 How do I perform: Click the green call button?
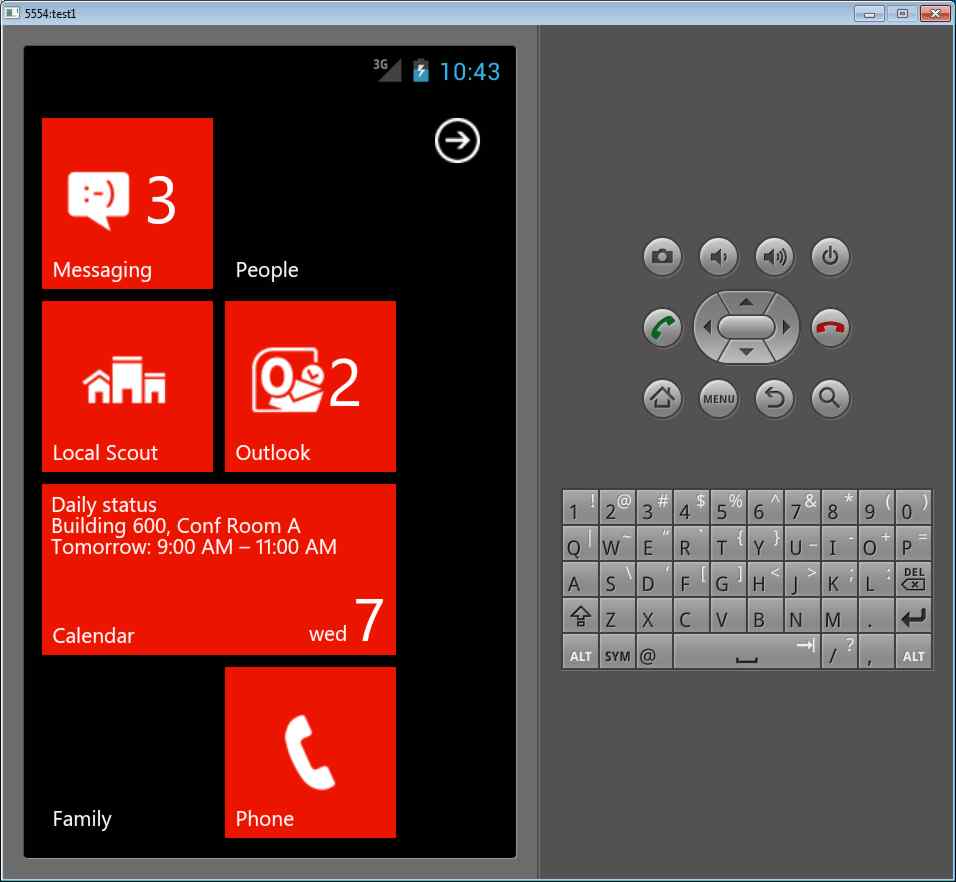[662, 327]
